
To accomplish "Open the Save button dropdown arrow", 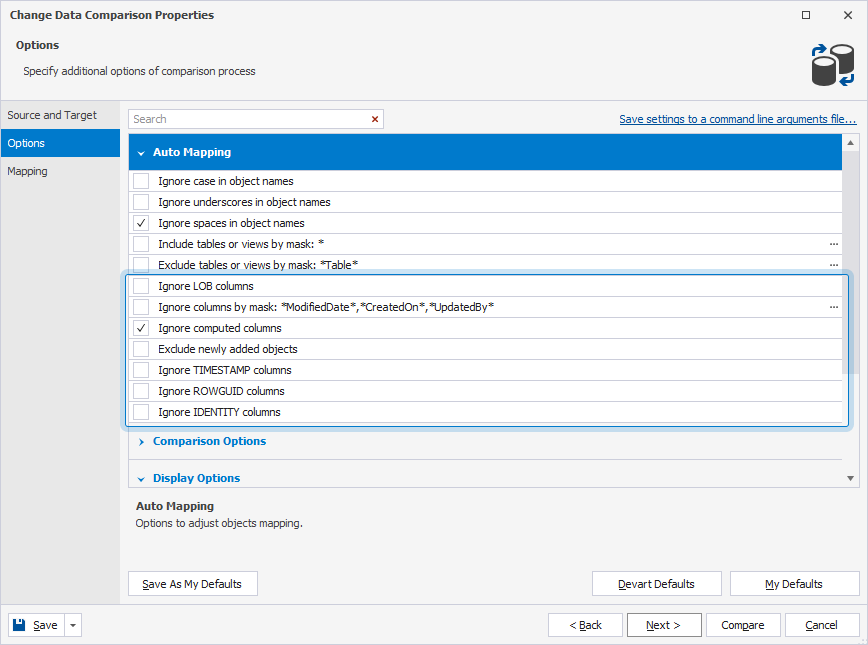I will [x=73, y=625].
